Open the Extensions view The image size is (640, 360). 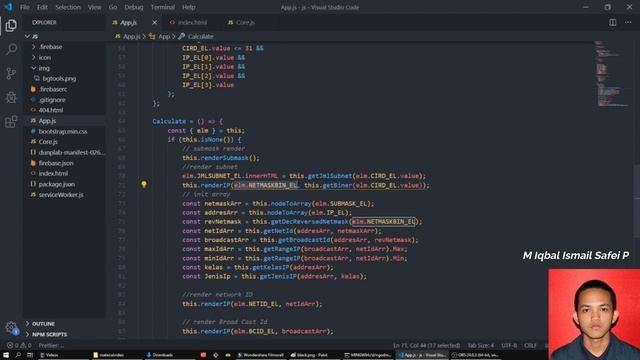coord(11,122)
